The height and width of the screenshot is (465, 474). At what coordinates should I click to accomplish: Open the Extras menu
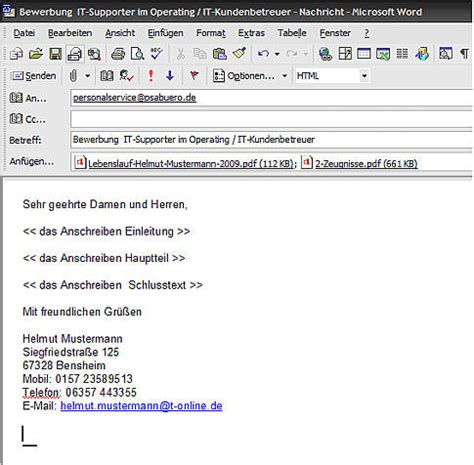(251, 33)
